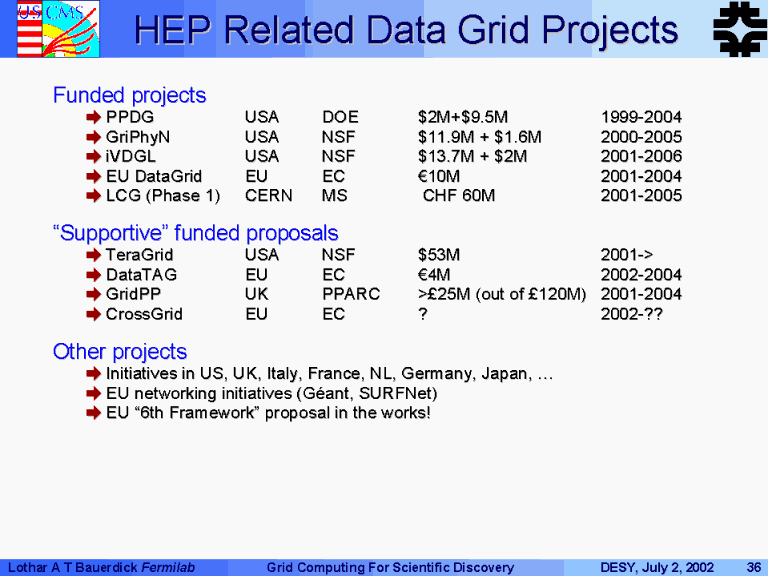The width and height of the screenshot is (768, 576).
Task: Click the GriPhyN project name
Action: click(x=138, y=137)
